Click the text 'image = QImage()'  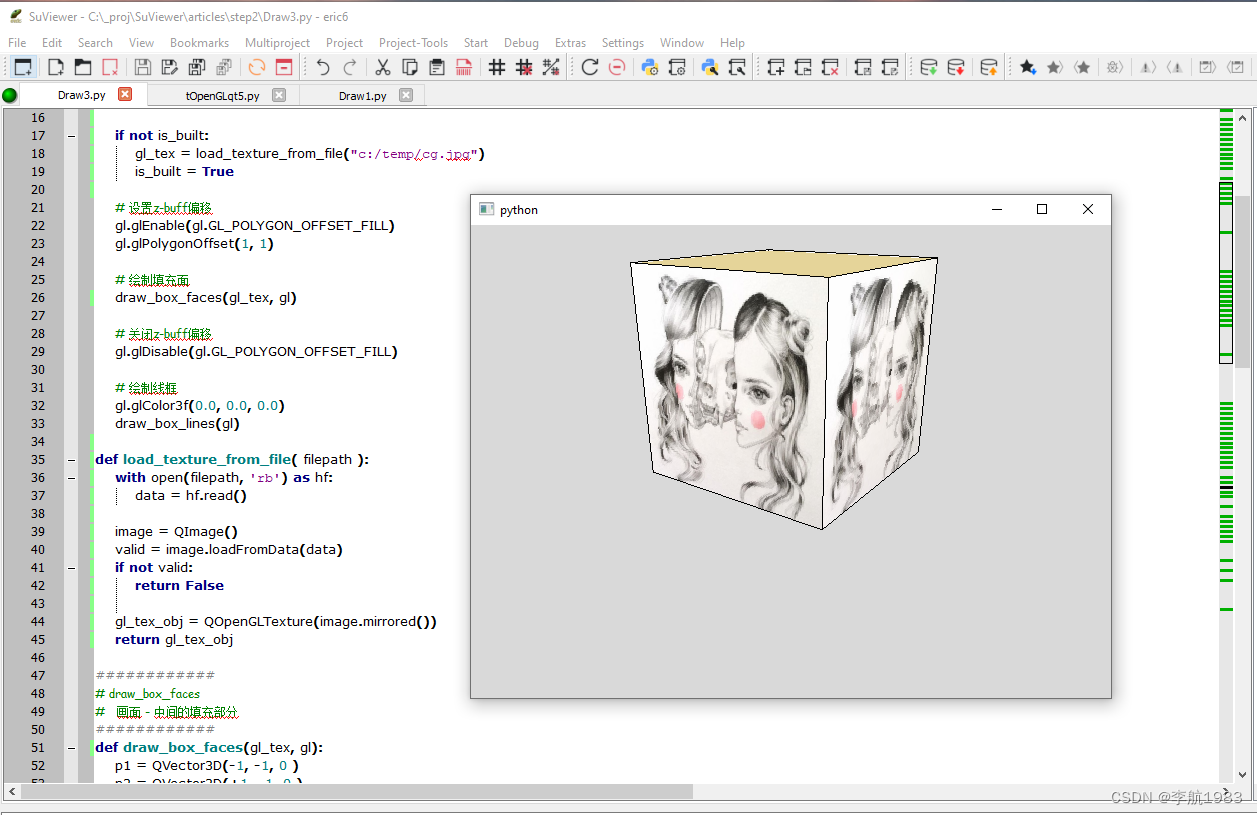[x=176, y=532]
